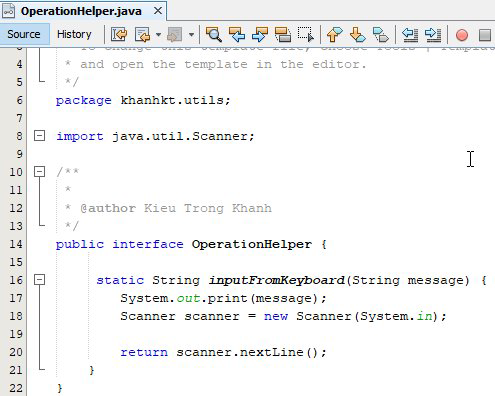Shift line right toolbar icon
This screenshot has width=495, height=396.
pos(433,34)
